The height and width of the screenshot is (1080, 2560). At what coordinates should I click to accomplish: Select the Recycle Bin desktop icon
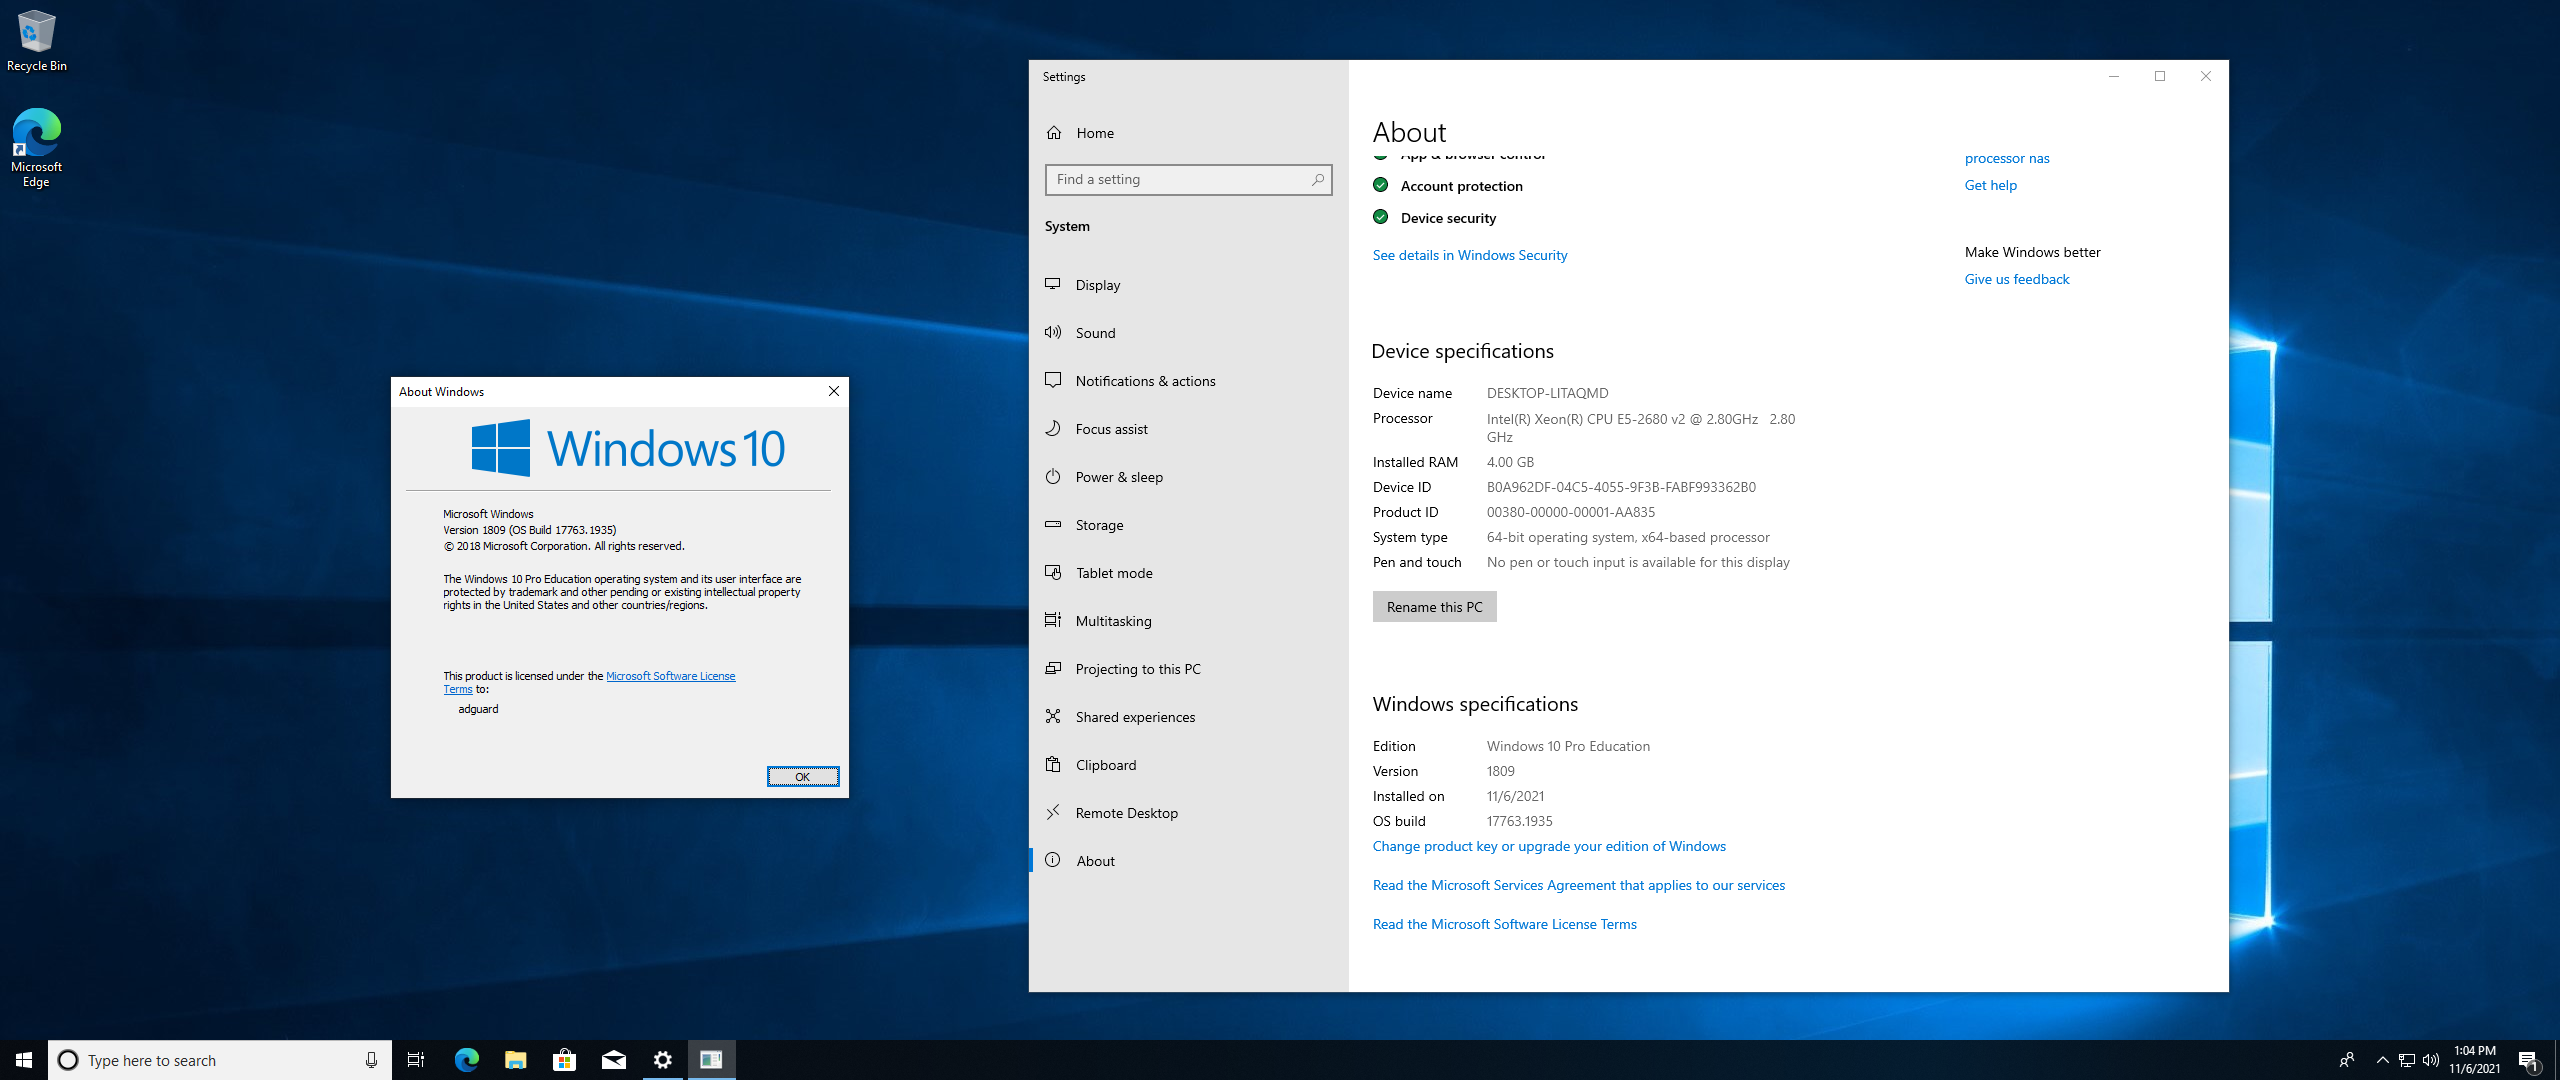(x=36, y=42)
